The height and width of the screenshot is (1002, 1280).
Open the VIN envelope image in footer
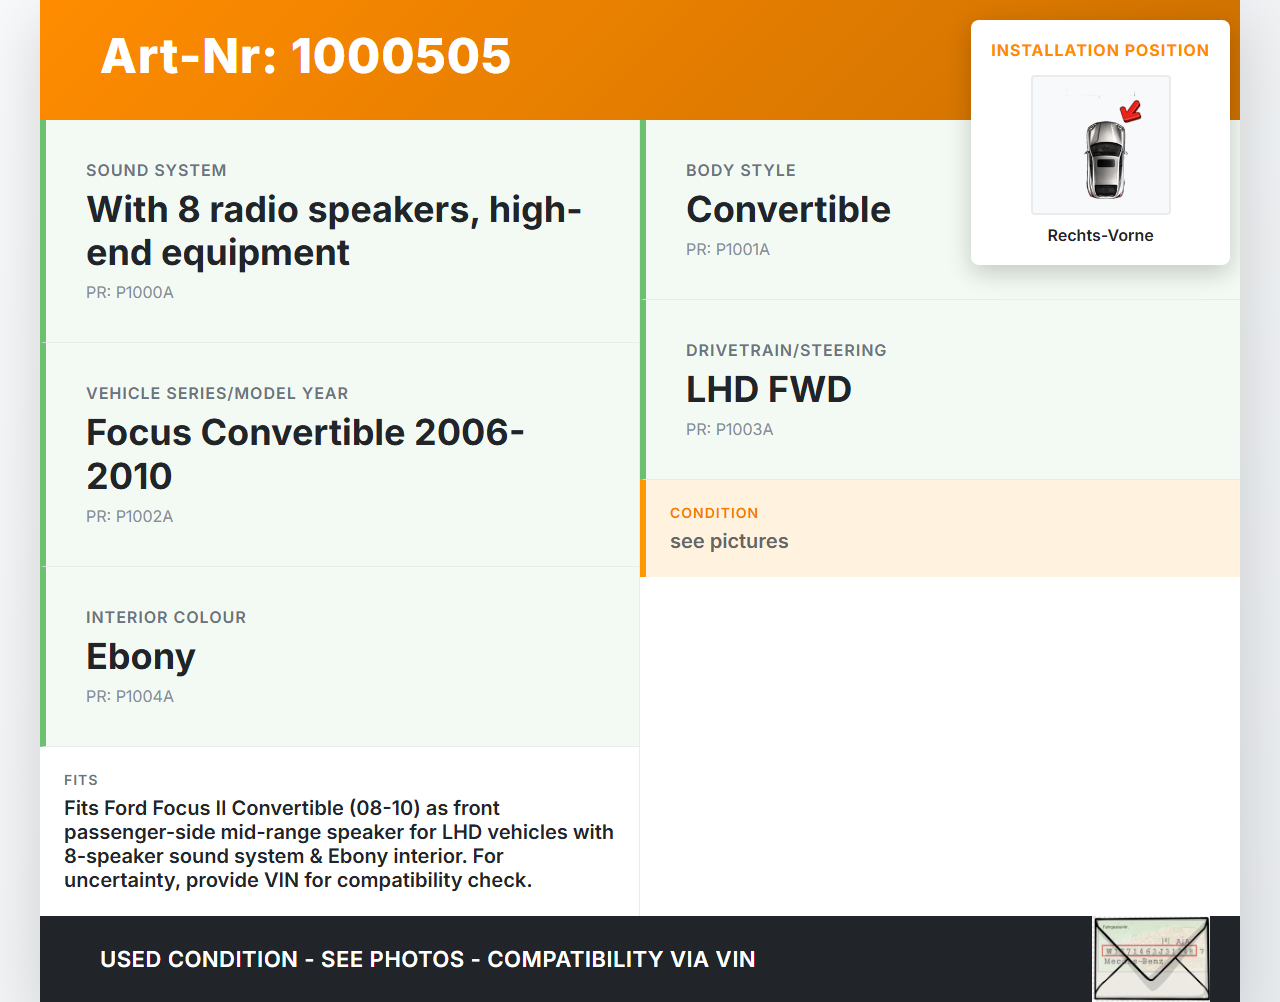(1150, 958)
